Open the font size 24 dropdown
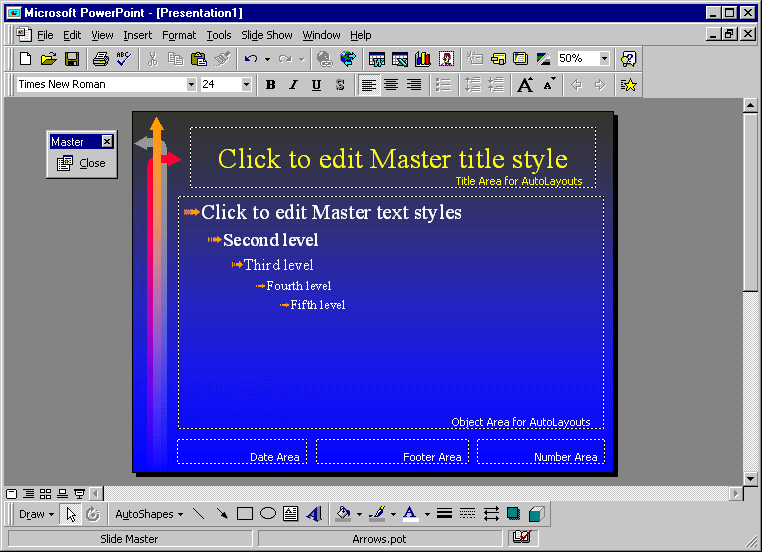 (246, 85)
